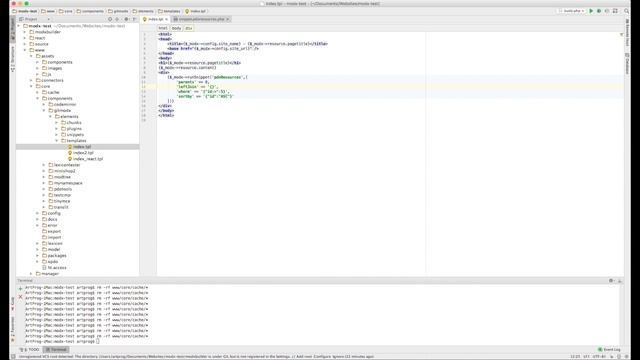Open Project panel settings gear
This screenshot has width=640, height=360.
point(126,19)
